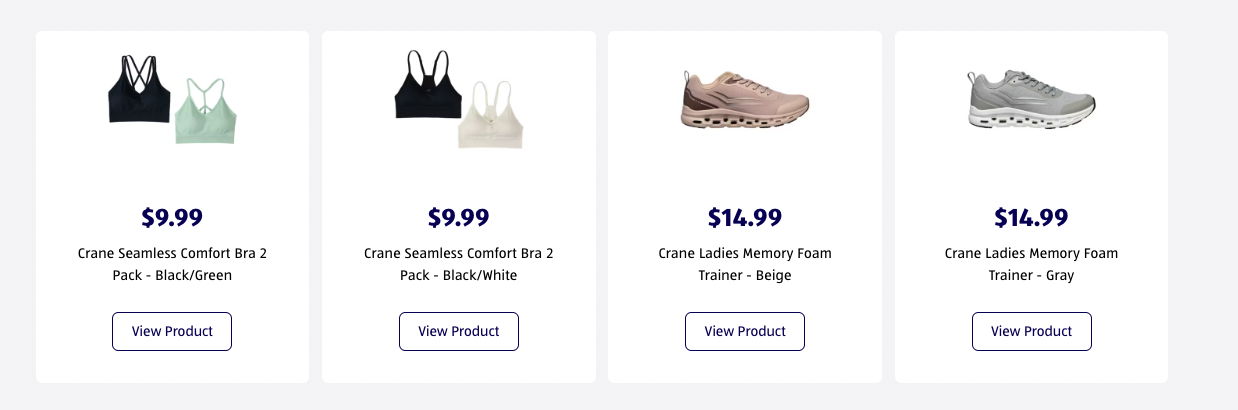Viewport: 1238px width, 410px height.
Task: Click View Product for Black/White bra pack
Action: 459,331
